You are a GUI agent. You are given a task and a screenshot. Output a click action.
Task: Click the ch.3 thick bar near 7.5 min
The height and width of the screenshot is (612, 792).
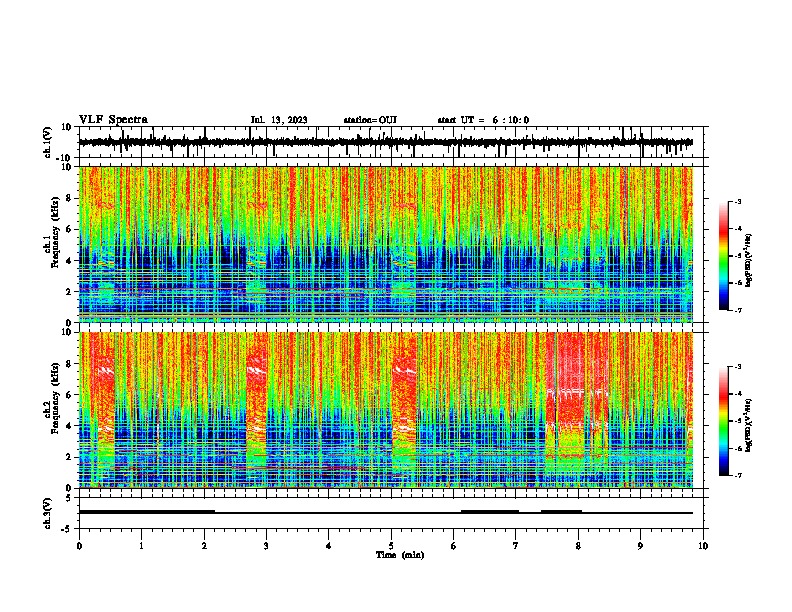point(561,512)
